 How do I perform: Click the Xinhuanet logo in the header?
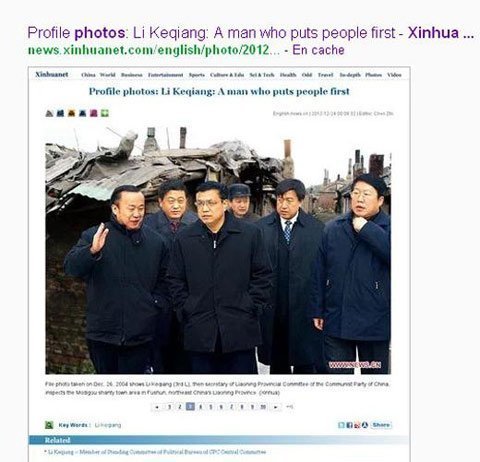tap(52, 74)
